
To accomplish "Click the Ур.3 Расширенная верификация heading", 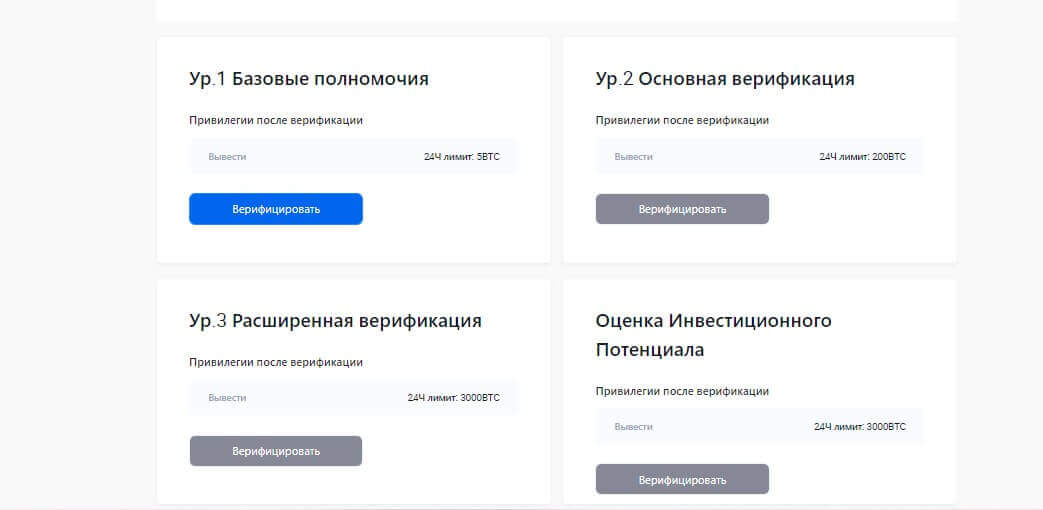I will pos(335,321).
